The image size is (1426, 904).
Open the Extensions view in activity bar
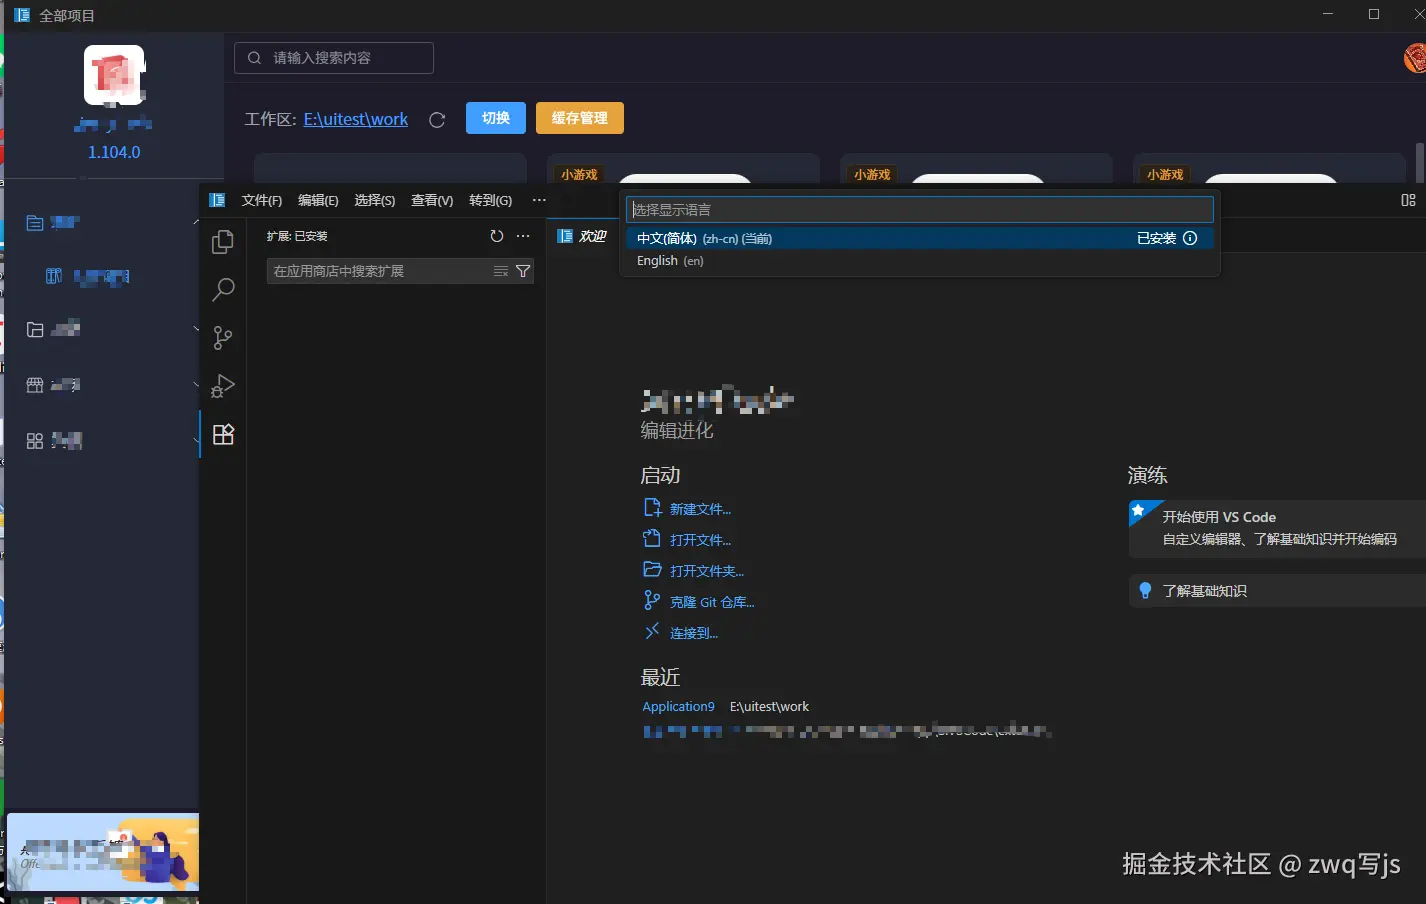[x=223, y=434]
